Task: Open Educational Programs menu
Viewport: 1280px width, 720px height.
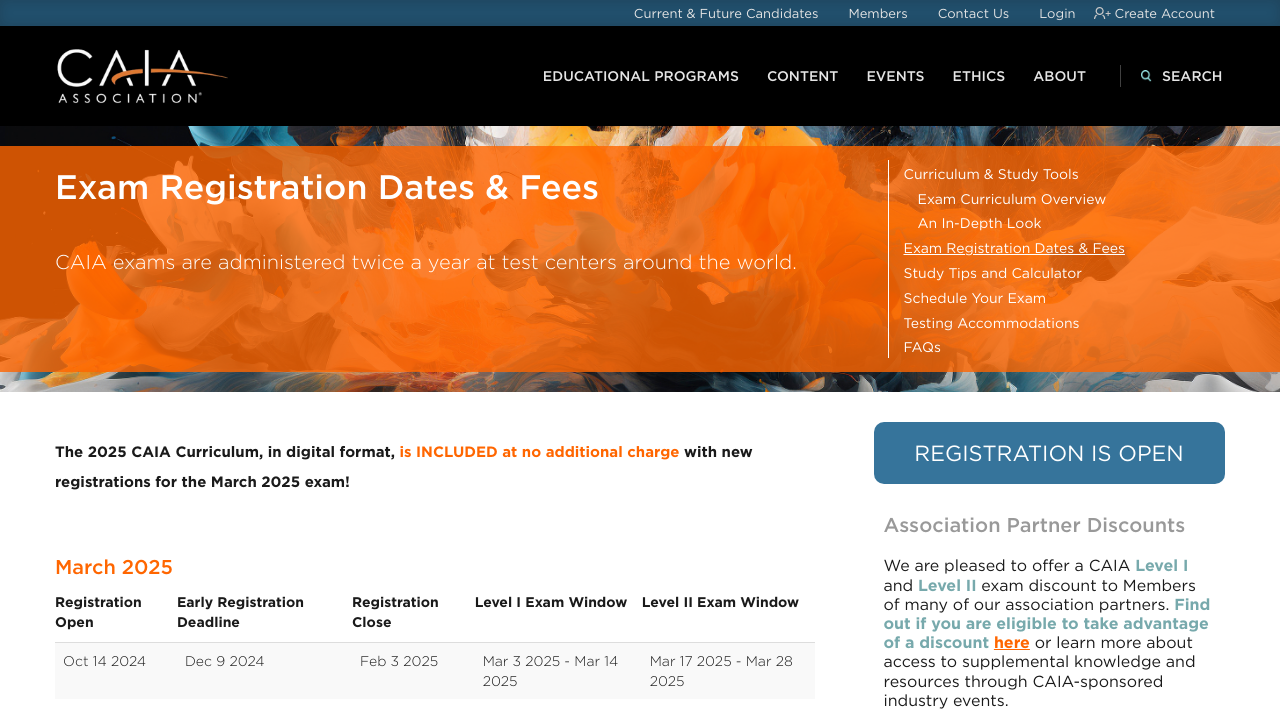Action: coord(641,76)
